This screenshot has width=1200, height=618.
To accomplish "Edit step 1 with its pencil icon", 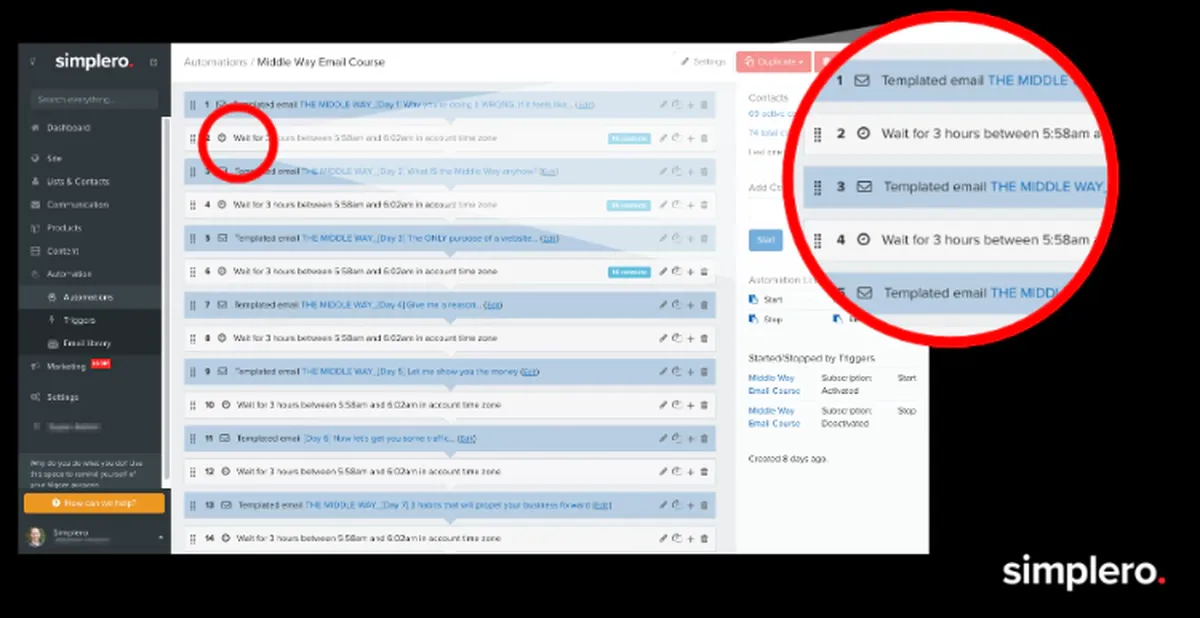I will (x=662, y=104).
